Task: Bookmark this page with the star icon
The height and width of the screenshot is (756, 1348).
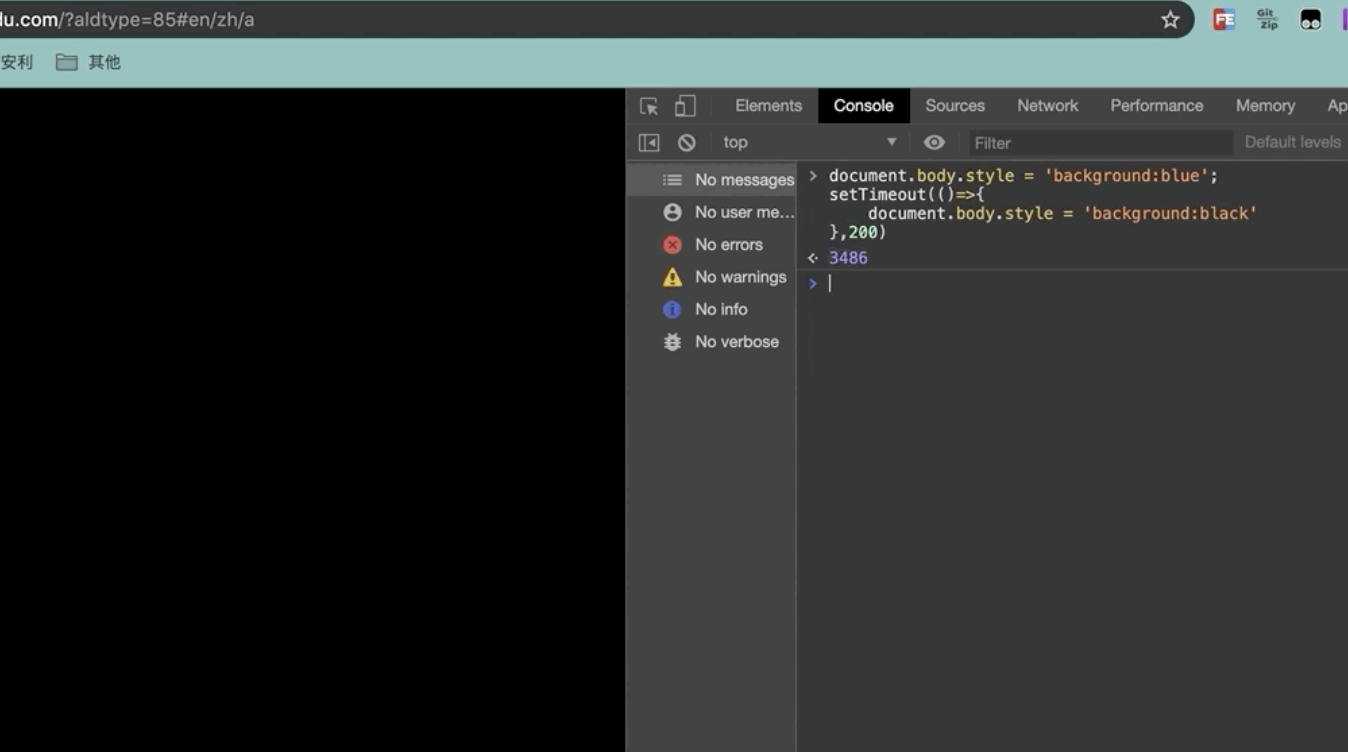Action: (1170, 20)
